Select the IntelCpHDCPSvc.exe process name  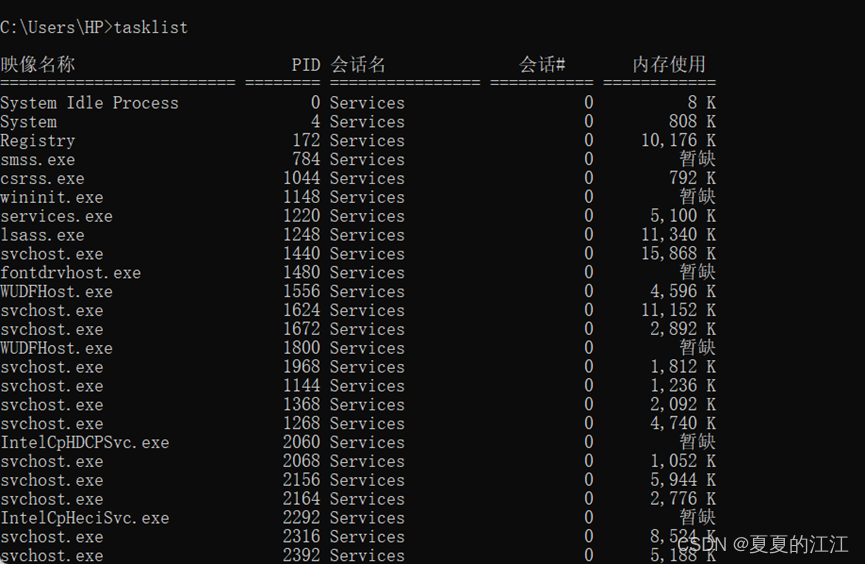tap(84, 443)
